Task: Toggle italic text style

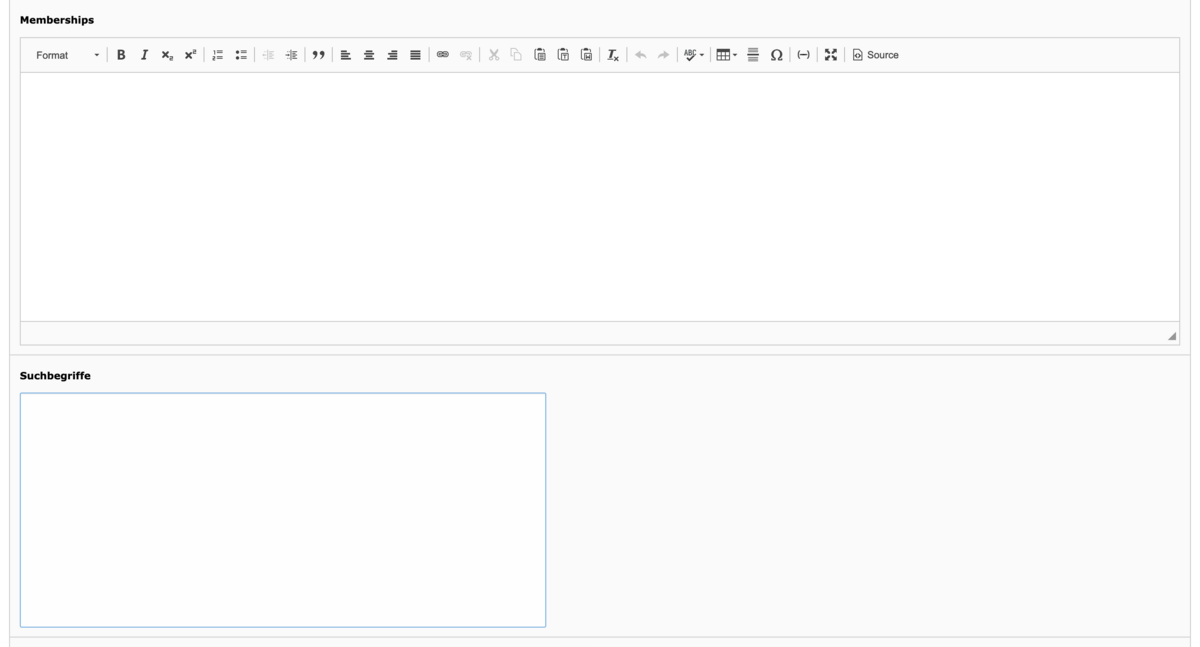Action: (144, 55)
